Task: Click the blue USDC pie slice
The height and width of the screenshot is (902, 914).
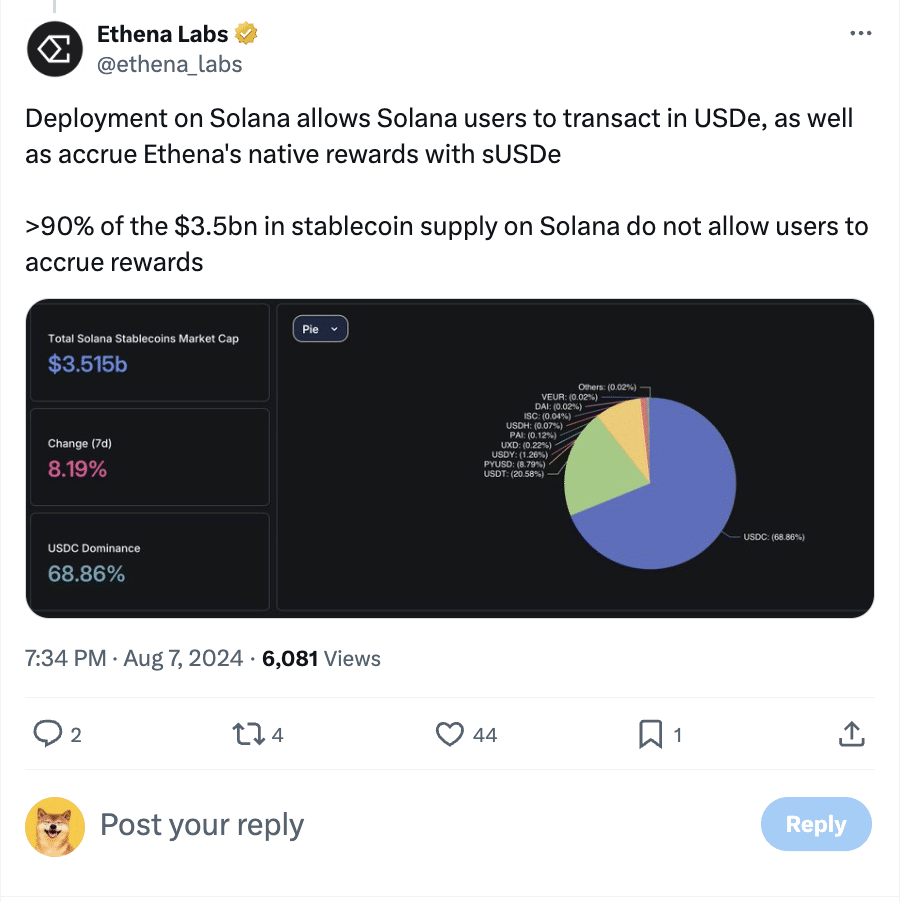Action: (x=670, y=513)
